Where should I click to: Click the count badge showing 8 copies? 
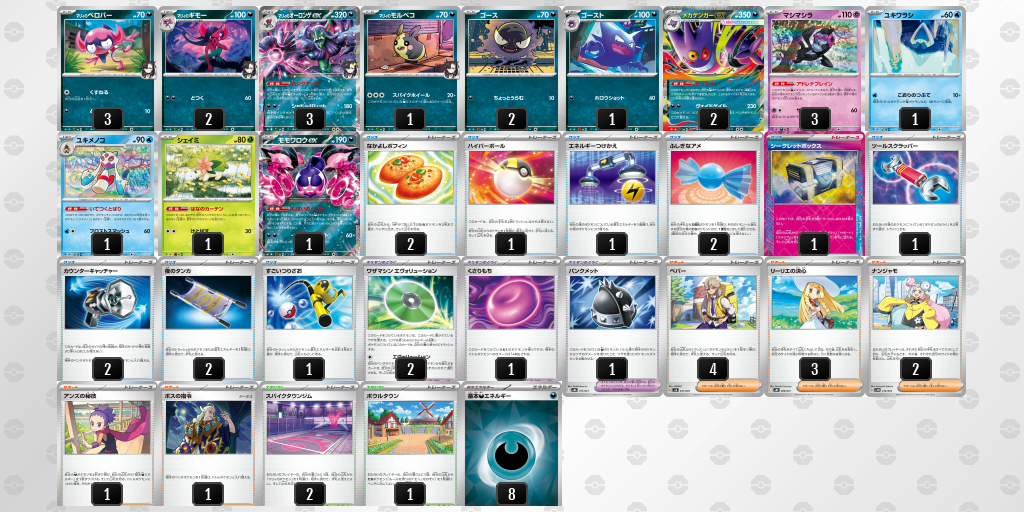(511, 494)
